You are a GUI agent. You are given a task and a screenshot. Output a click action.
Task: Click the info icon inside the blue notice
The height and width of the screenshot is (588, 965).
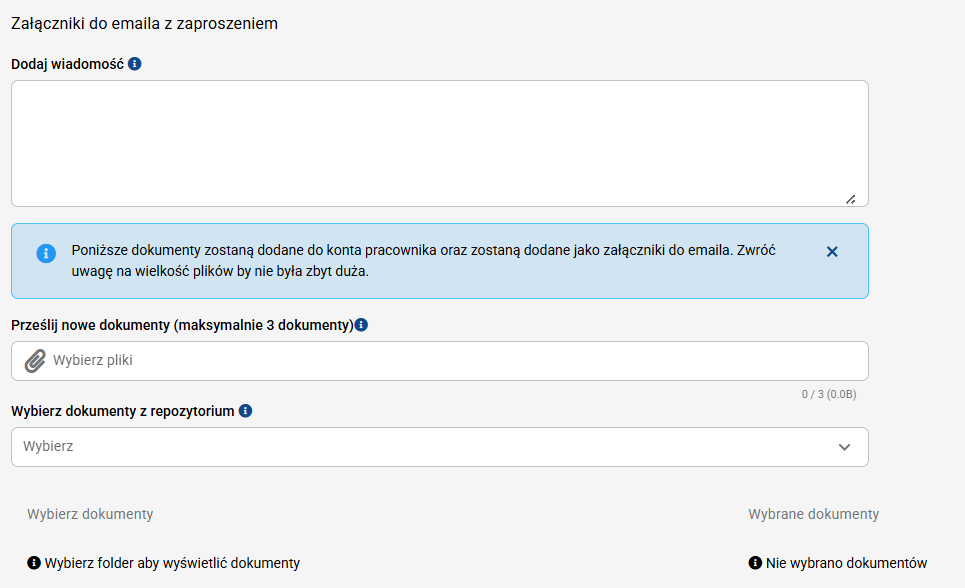(46, 253)
